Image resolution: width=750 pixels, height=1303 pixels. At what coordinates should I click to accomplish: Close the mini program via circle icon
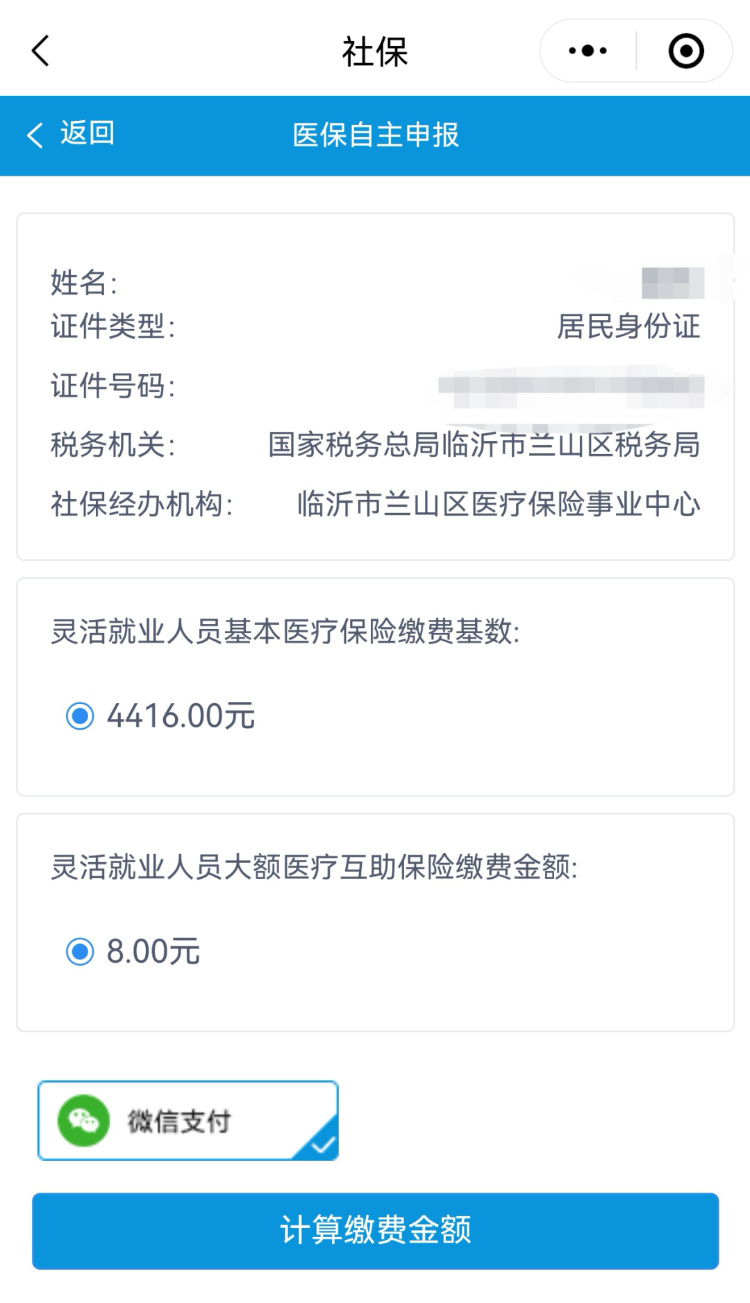coord(686,51)
